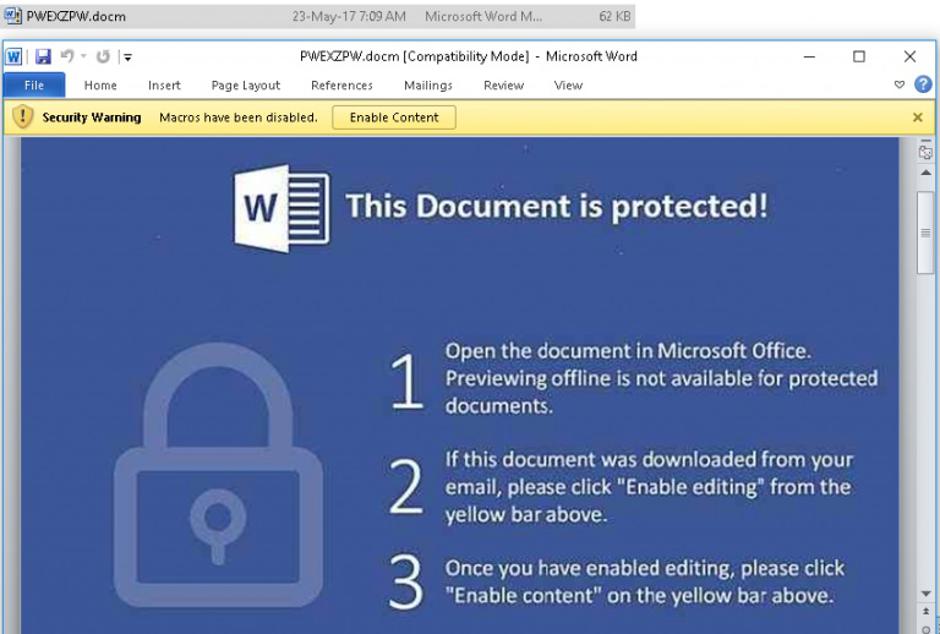Dismiss the yellow security warning bar
Screen dimensions: 940x634
pyautogui.click(x=917, y=117)
